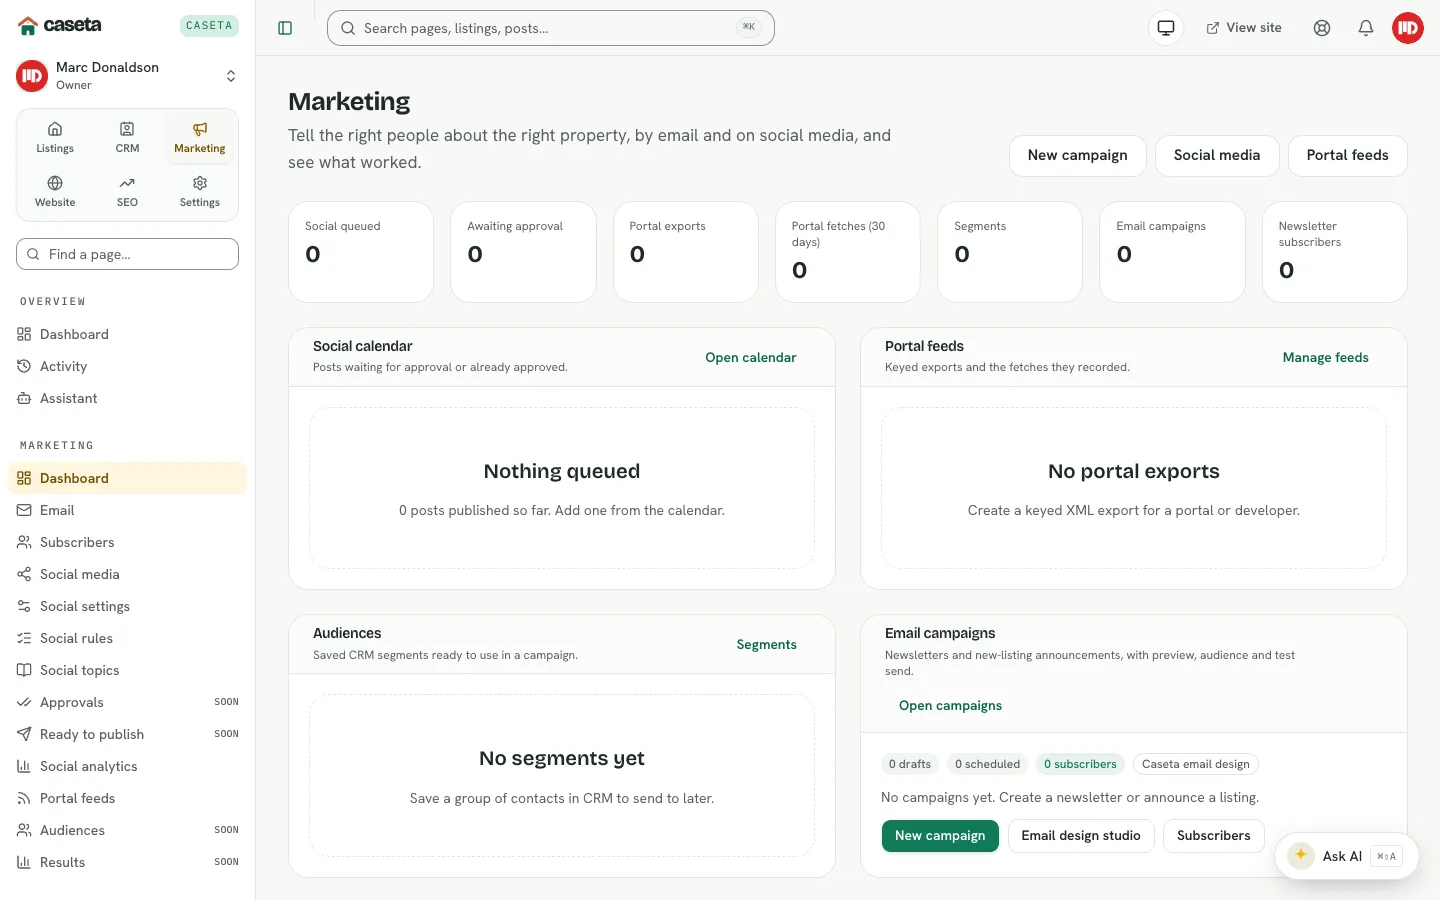
Task: Go to Listings section
Action: click(55, 137)
